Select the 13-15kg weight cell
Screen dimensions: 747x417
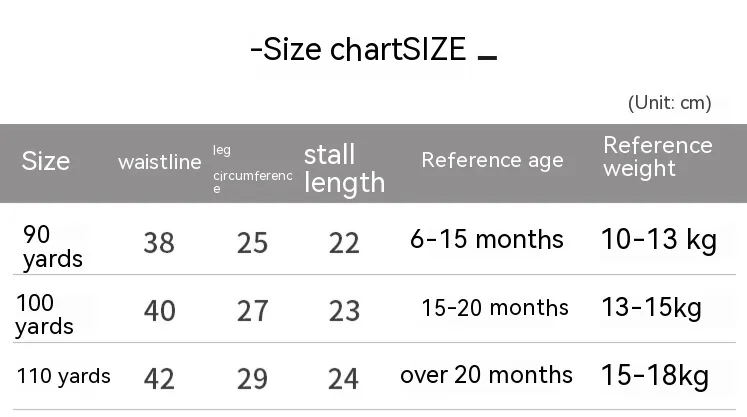pyautogui.click(x=651, y=307)
